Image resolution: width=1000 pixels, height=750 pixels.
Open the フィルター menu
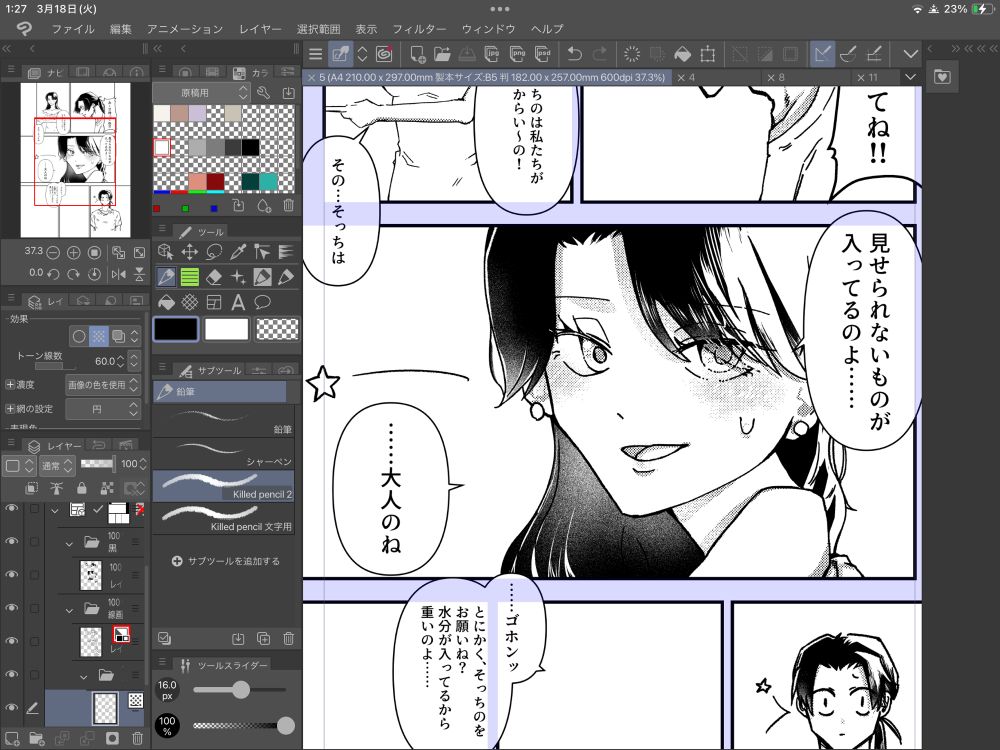(419, 29)
